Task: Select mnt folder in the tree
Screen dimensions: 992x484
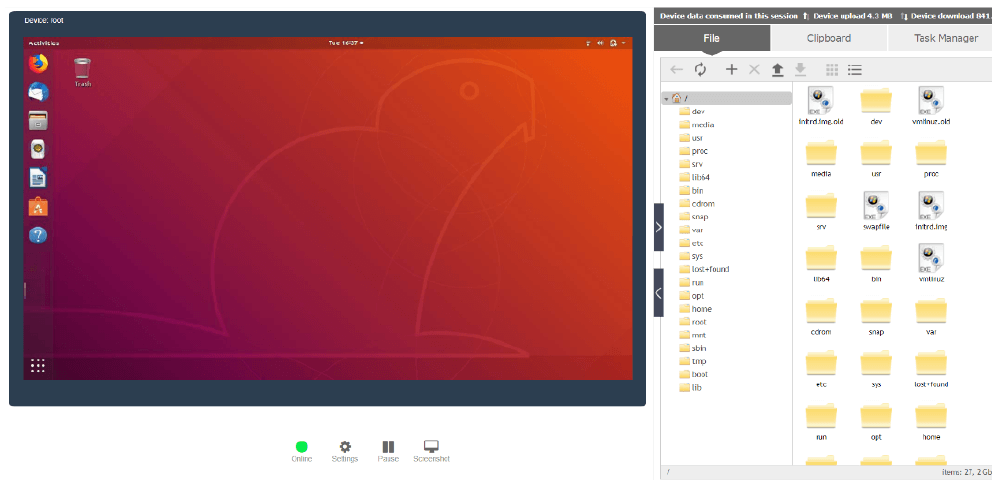Action: click(692, 335)
